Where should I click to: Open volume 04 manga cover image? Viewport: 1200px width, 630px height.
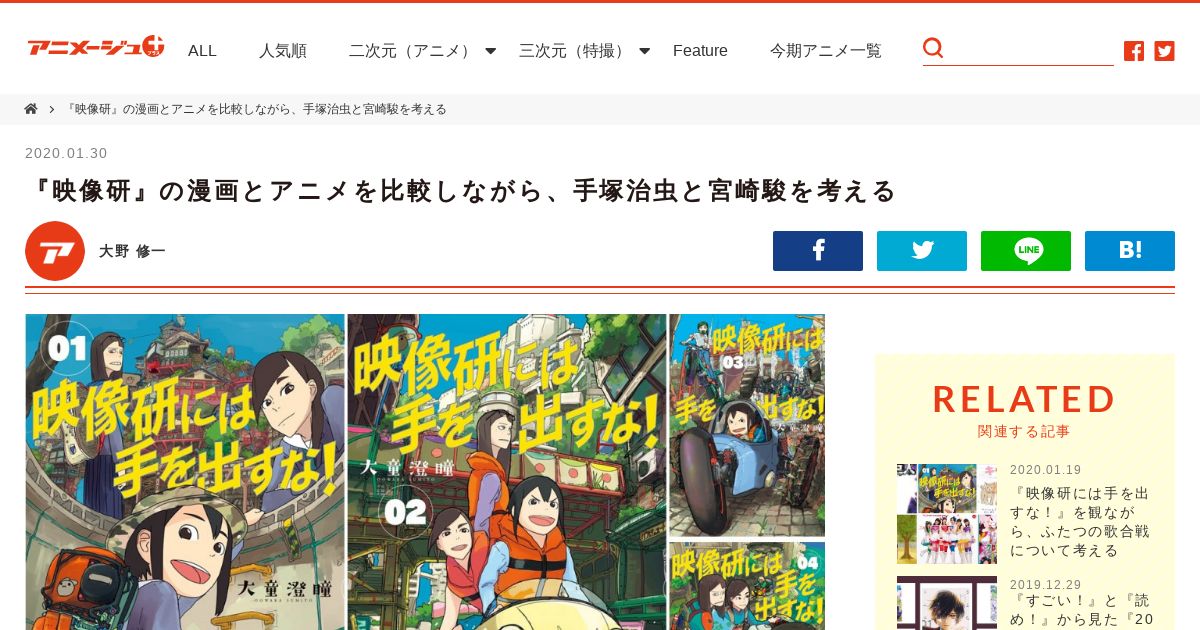[747, 586]
